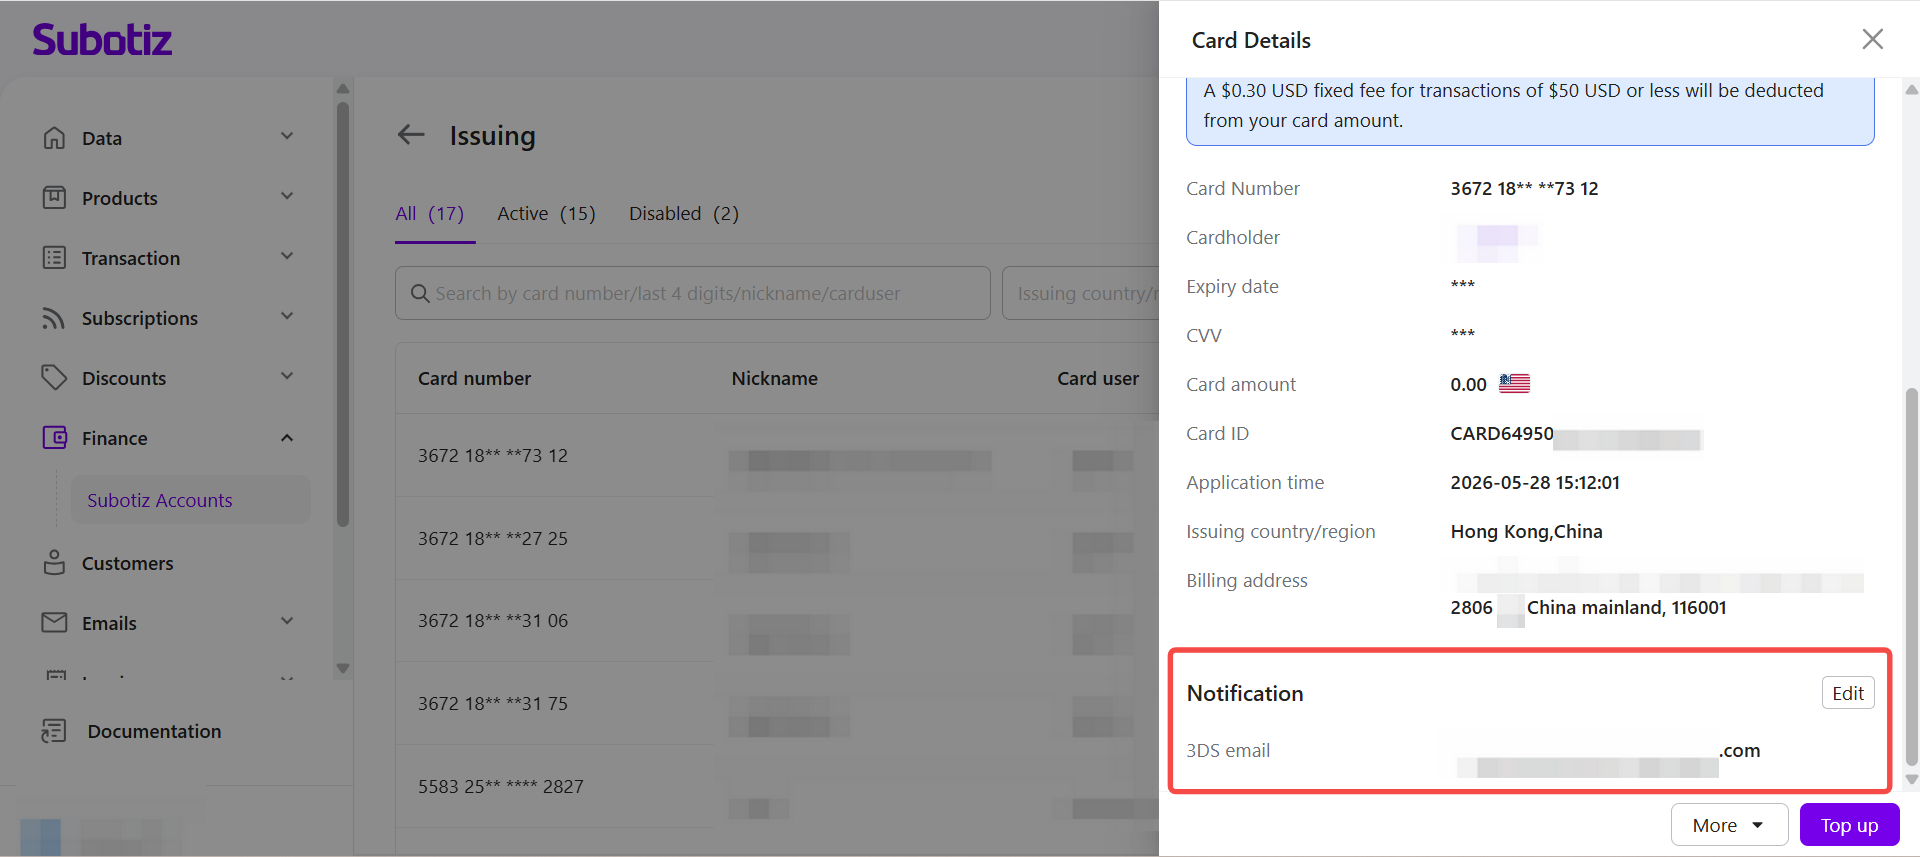Click the Card user column header
This screenshot has height=857, width=1920.
pos(1098,378)
